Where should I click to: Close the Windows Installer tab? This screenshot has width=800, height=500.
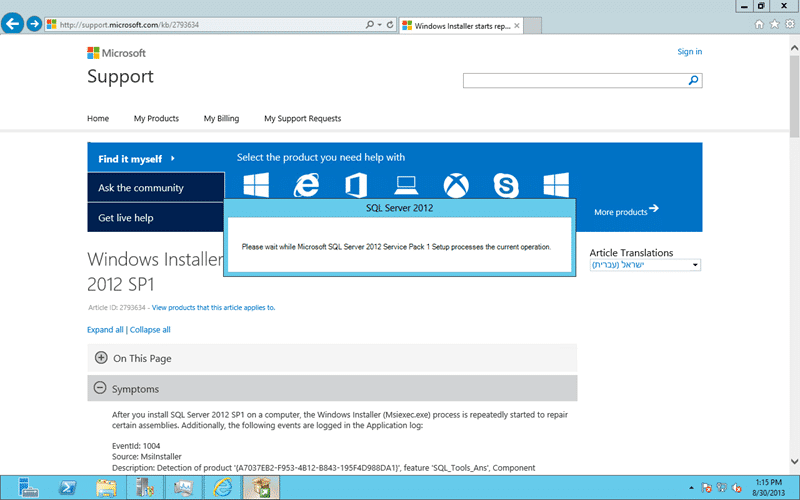pos(516,26)
